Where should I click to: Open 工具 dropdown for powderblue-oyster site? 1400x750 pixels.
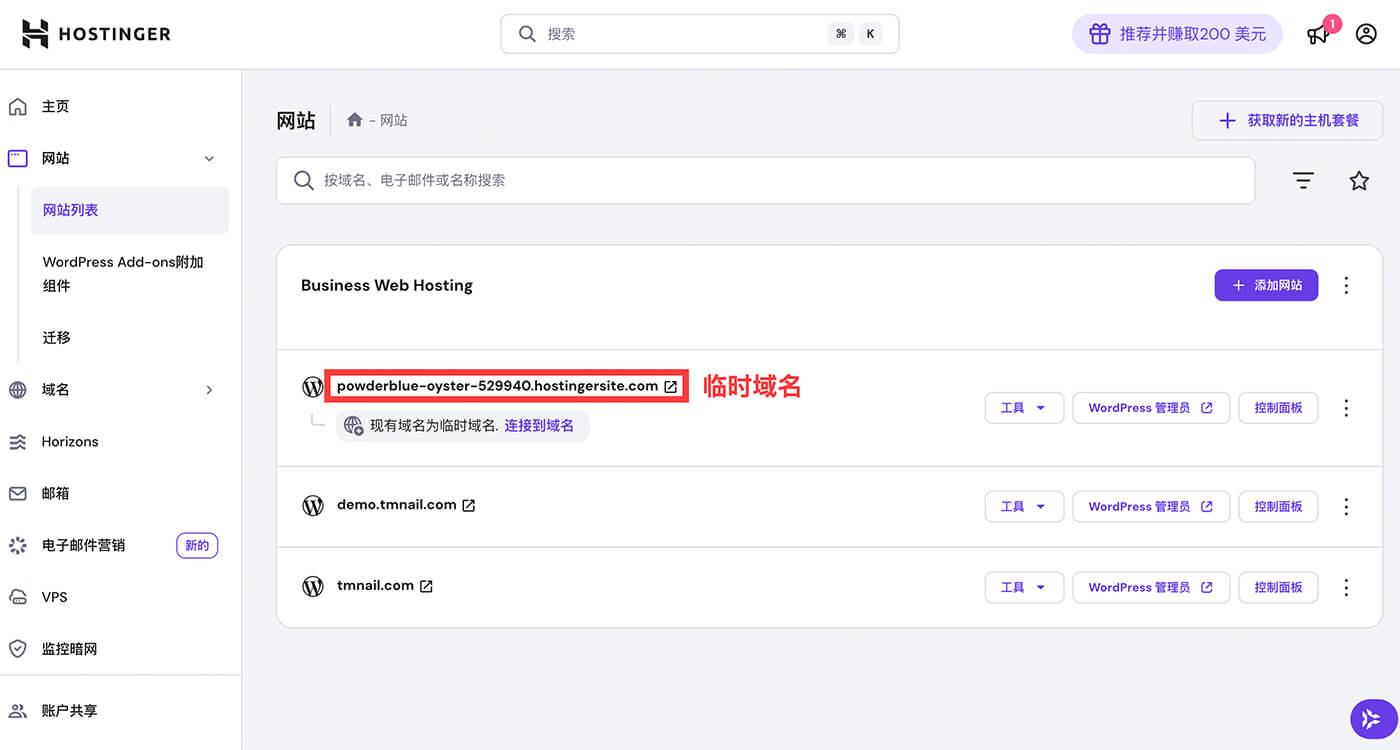point(1024,408)
